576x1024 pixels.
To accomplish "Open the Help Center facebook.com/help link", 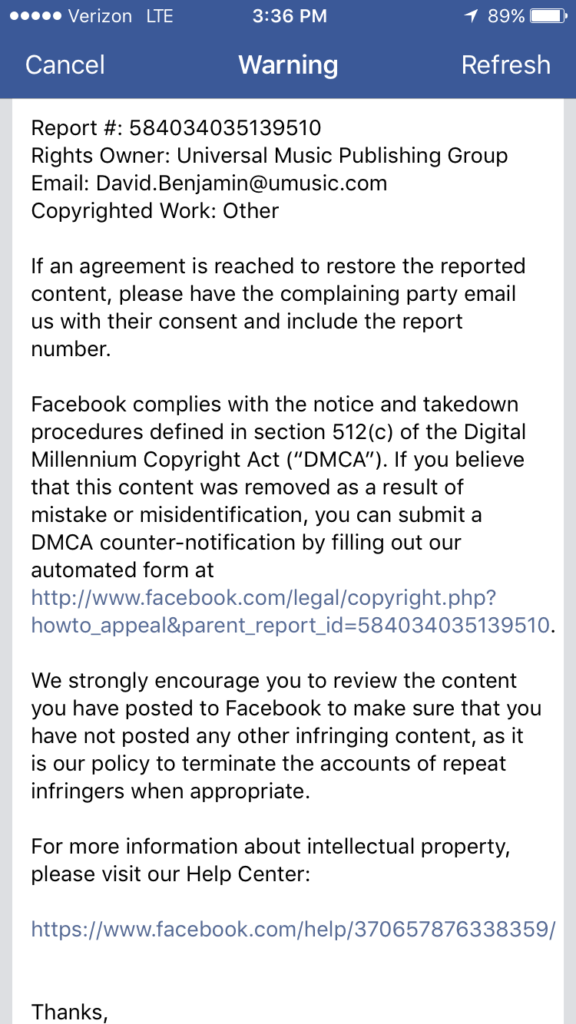I will point(293,929).
